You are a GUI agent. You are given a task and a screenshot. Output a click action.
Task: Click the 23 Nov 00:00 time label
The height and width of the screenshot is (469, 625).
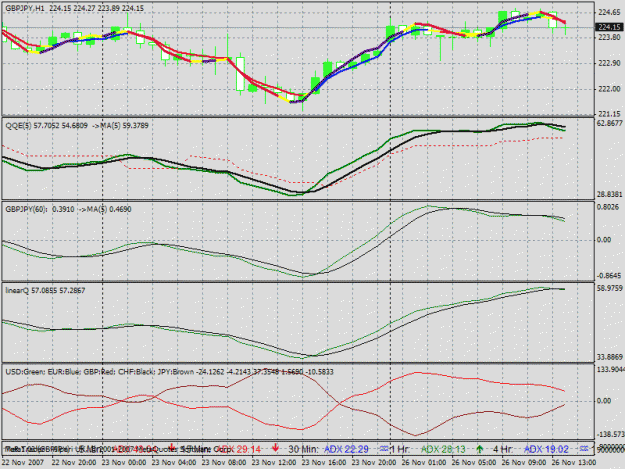(124, 462)
